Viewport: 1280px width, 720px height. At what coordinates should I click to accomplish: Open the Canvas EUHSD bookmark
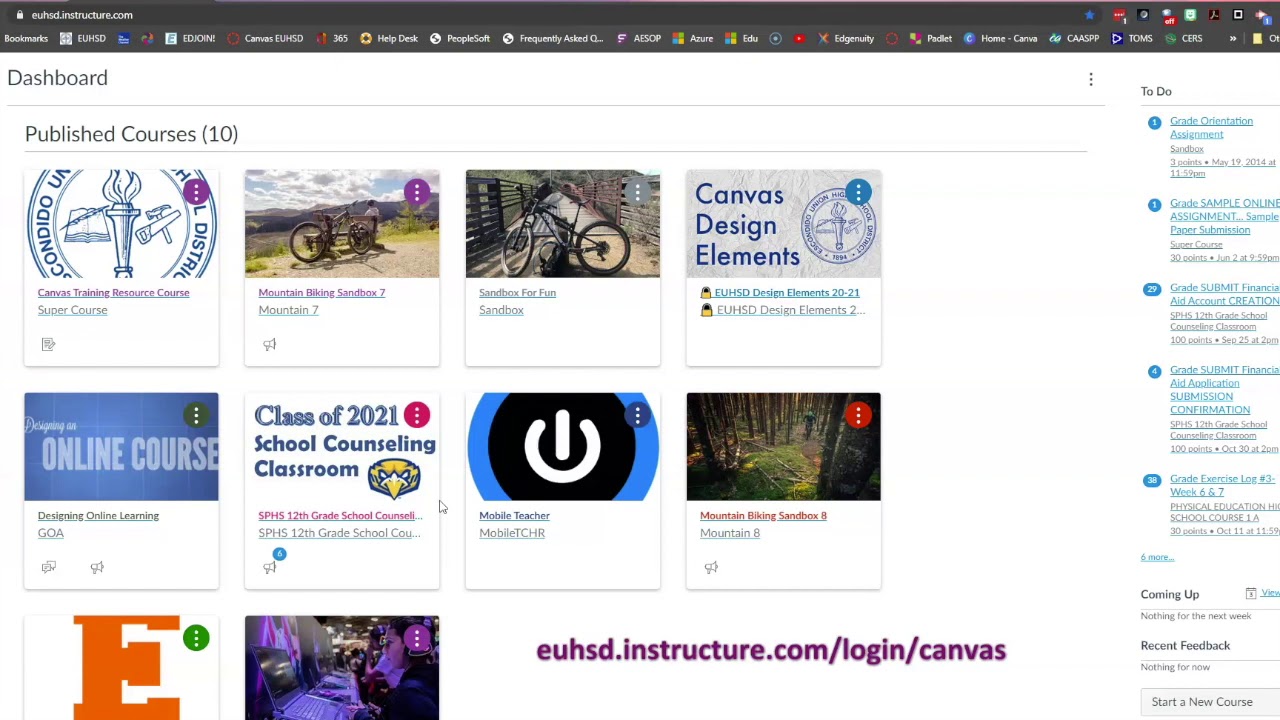265,38
